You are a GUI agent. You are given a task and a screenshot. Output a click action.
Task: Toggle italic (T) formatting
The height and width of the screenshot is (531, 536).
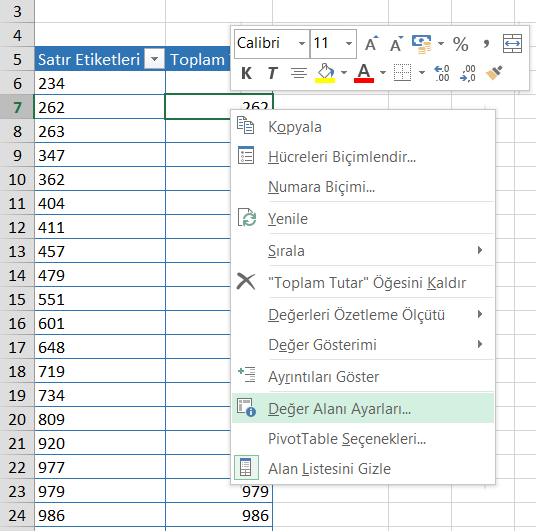(272, 73)
